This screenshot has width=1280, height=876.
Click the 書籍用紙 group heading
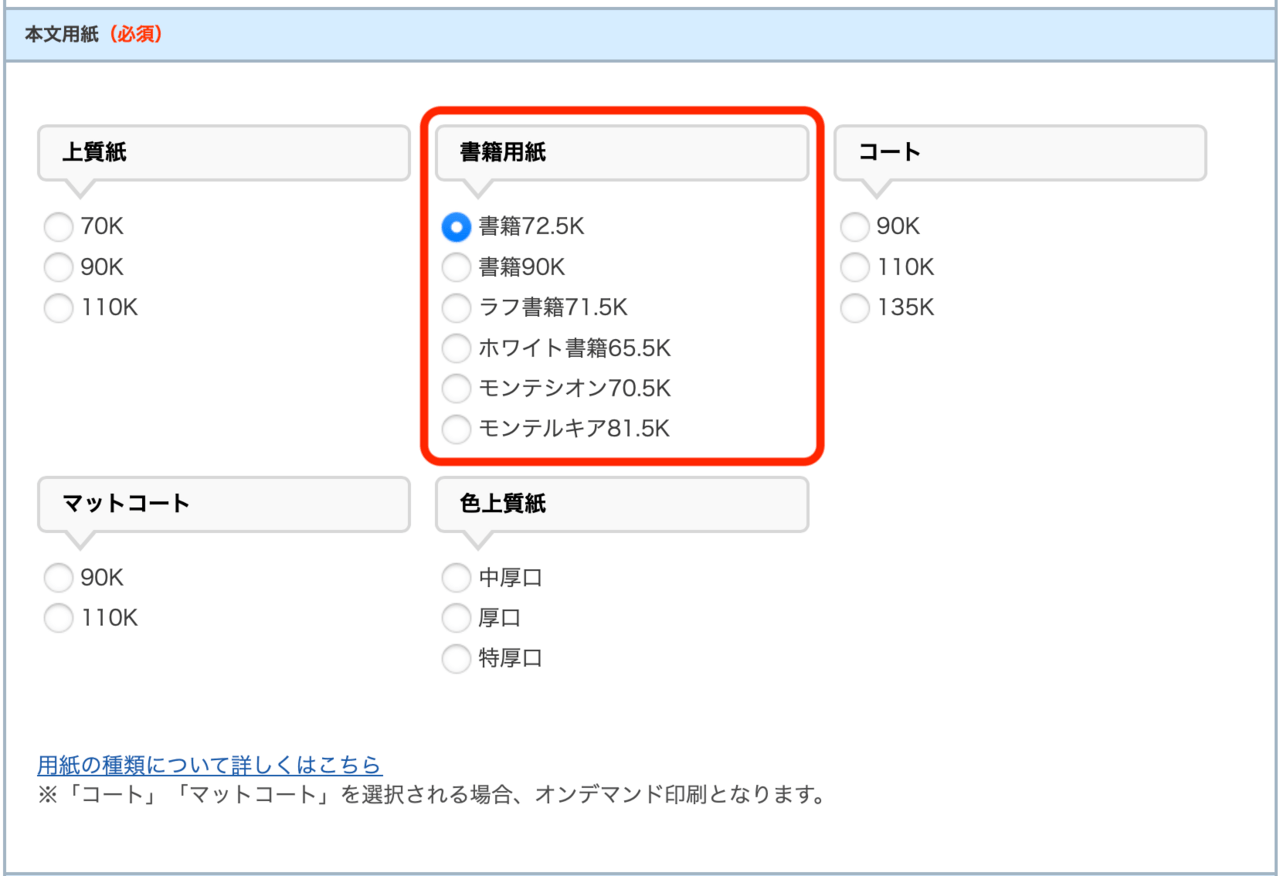click(621, 153)
